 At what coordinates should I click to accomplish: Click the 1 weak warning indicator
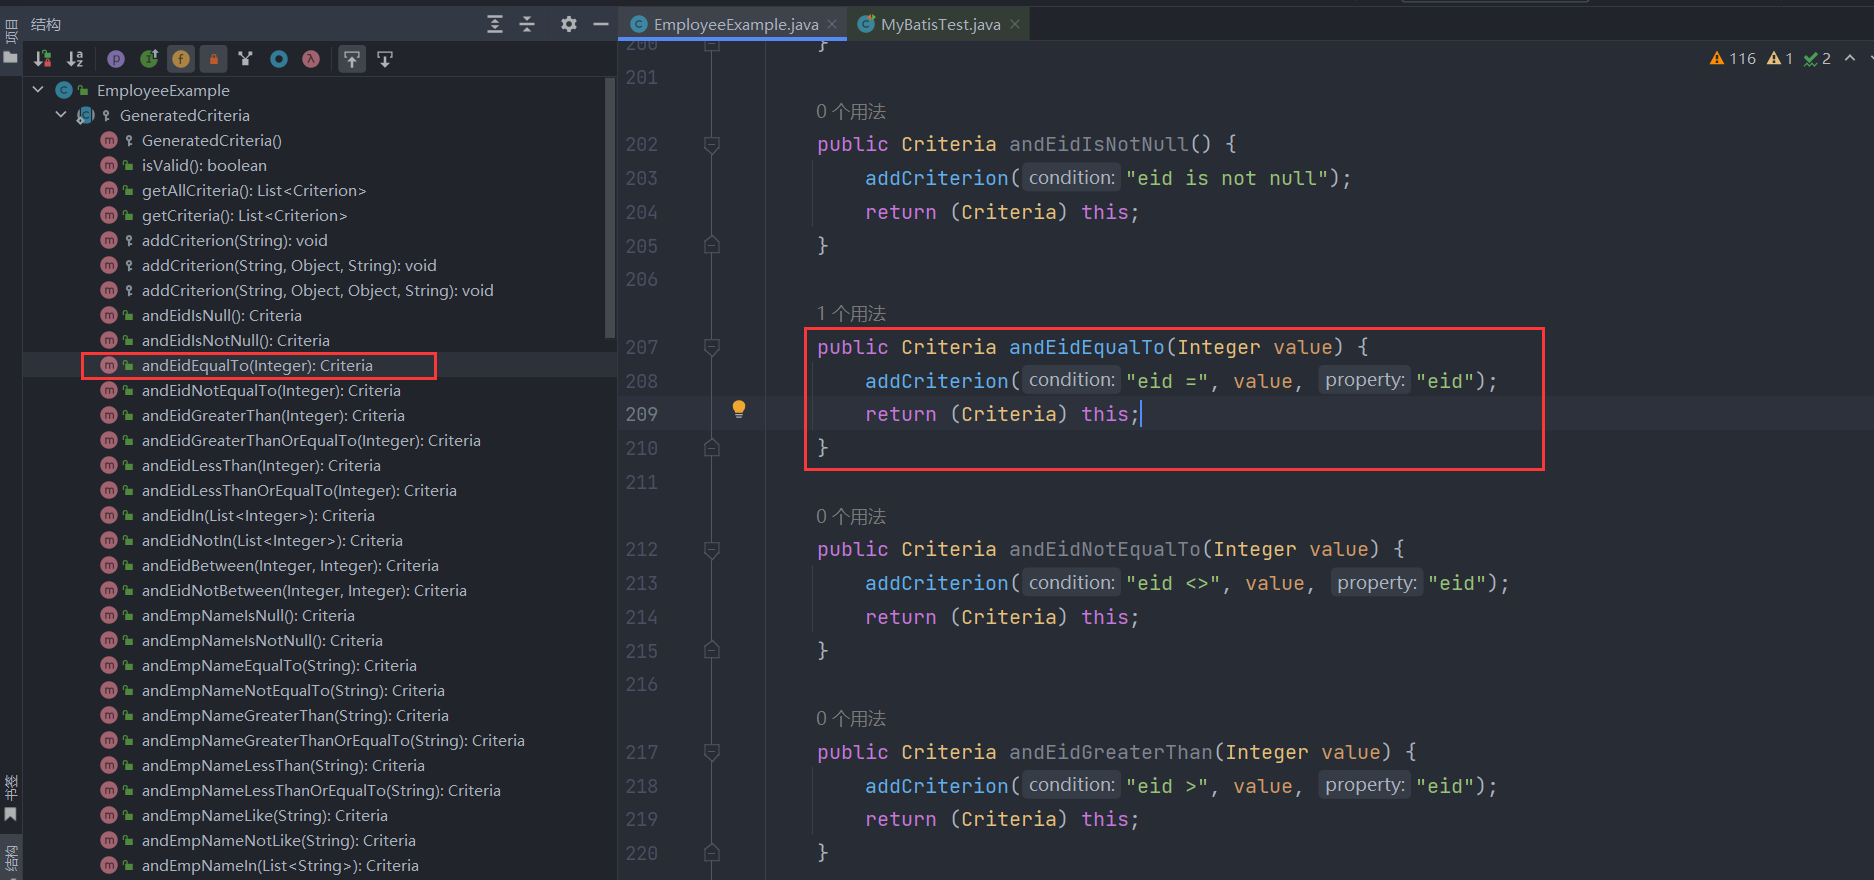tap(1780, 59)
